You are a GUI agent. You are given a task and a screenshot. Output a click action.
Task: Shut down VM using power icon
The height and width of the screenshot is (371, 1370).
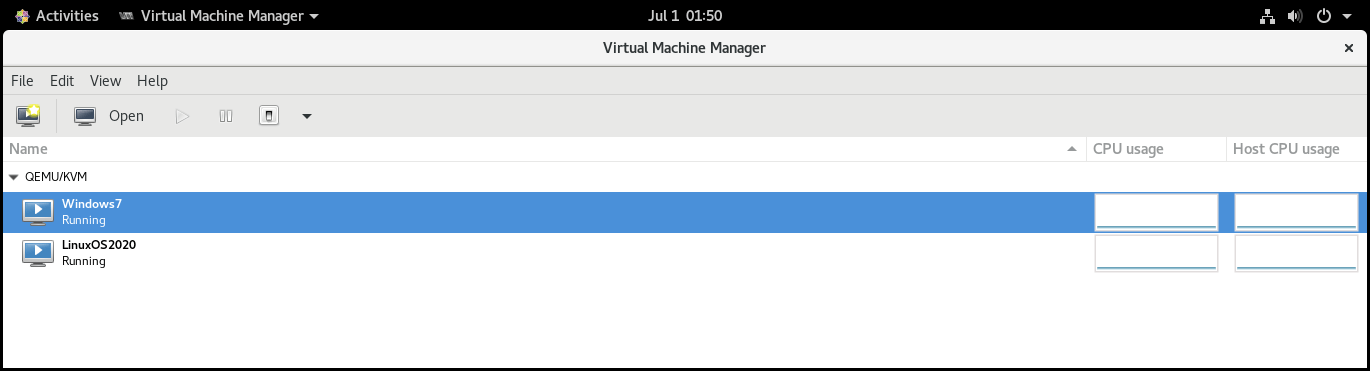coord(268,116)
